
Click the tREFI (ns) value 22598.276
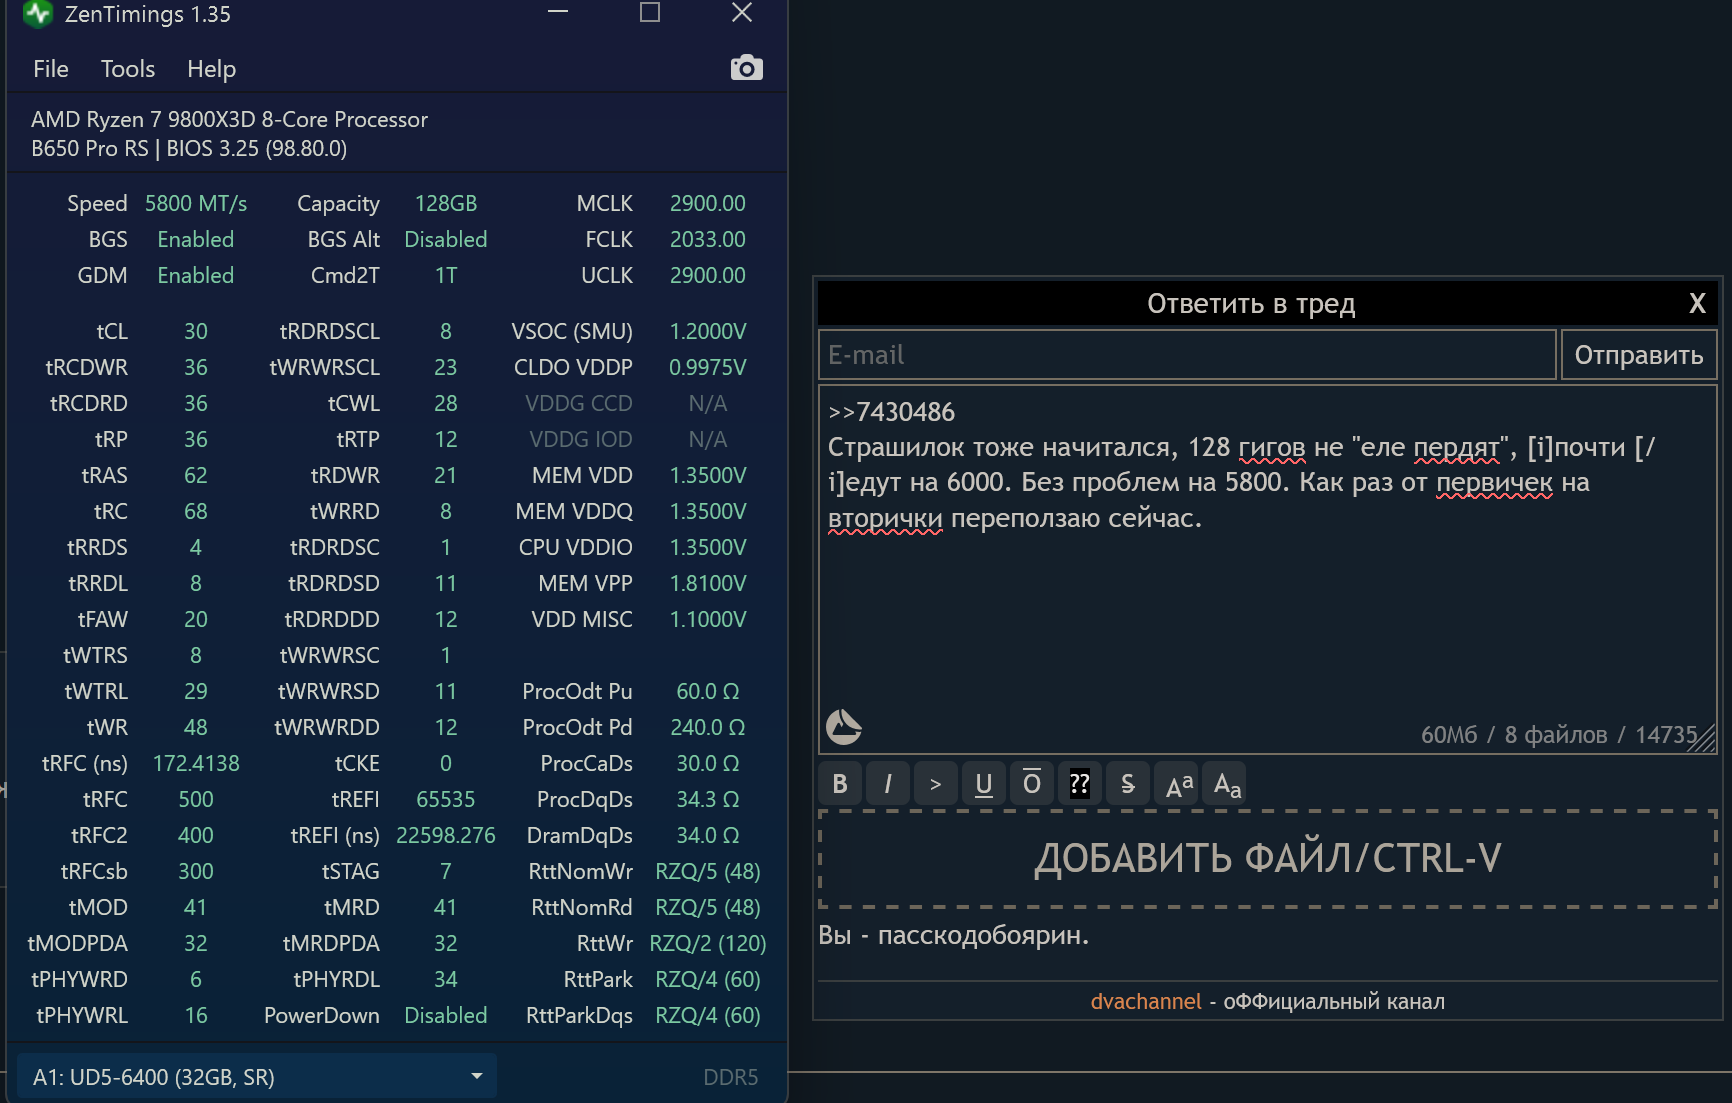[446, 835]
